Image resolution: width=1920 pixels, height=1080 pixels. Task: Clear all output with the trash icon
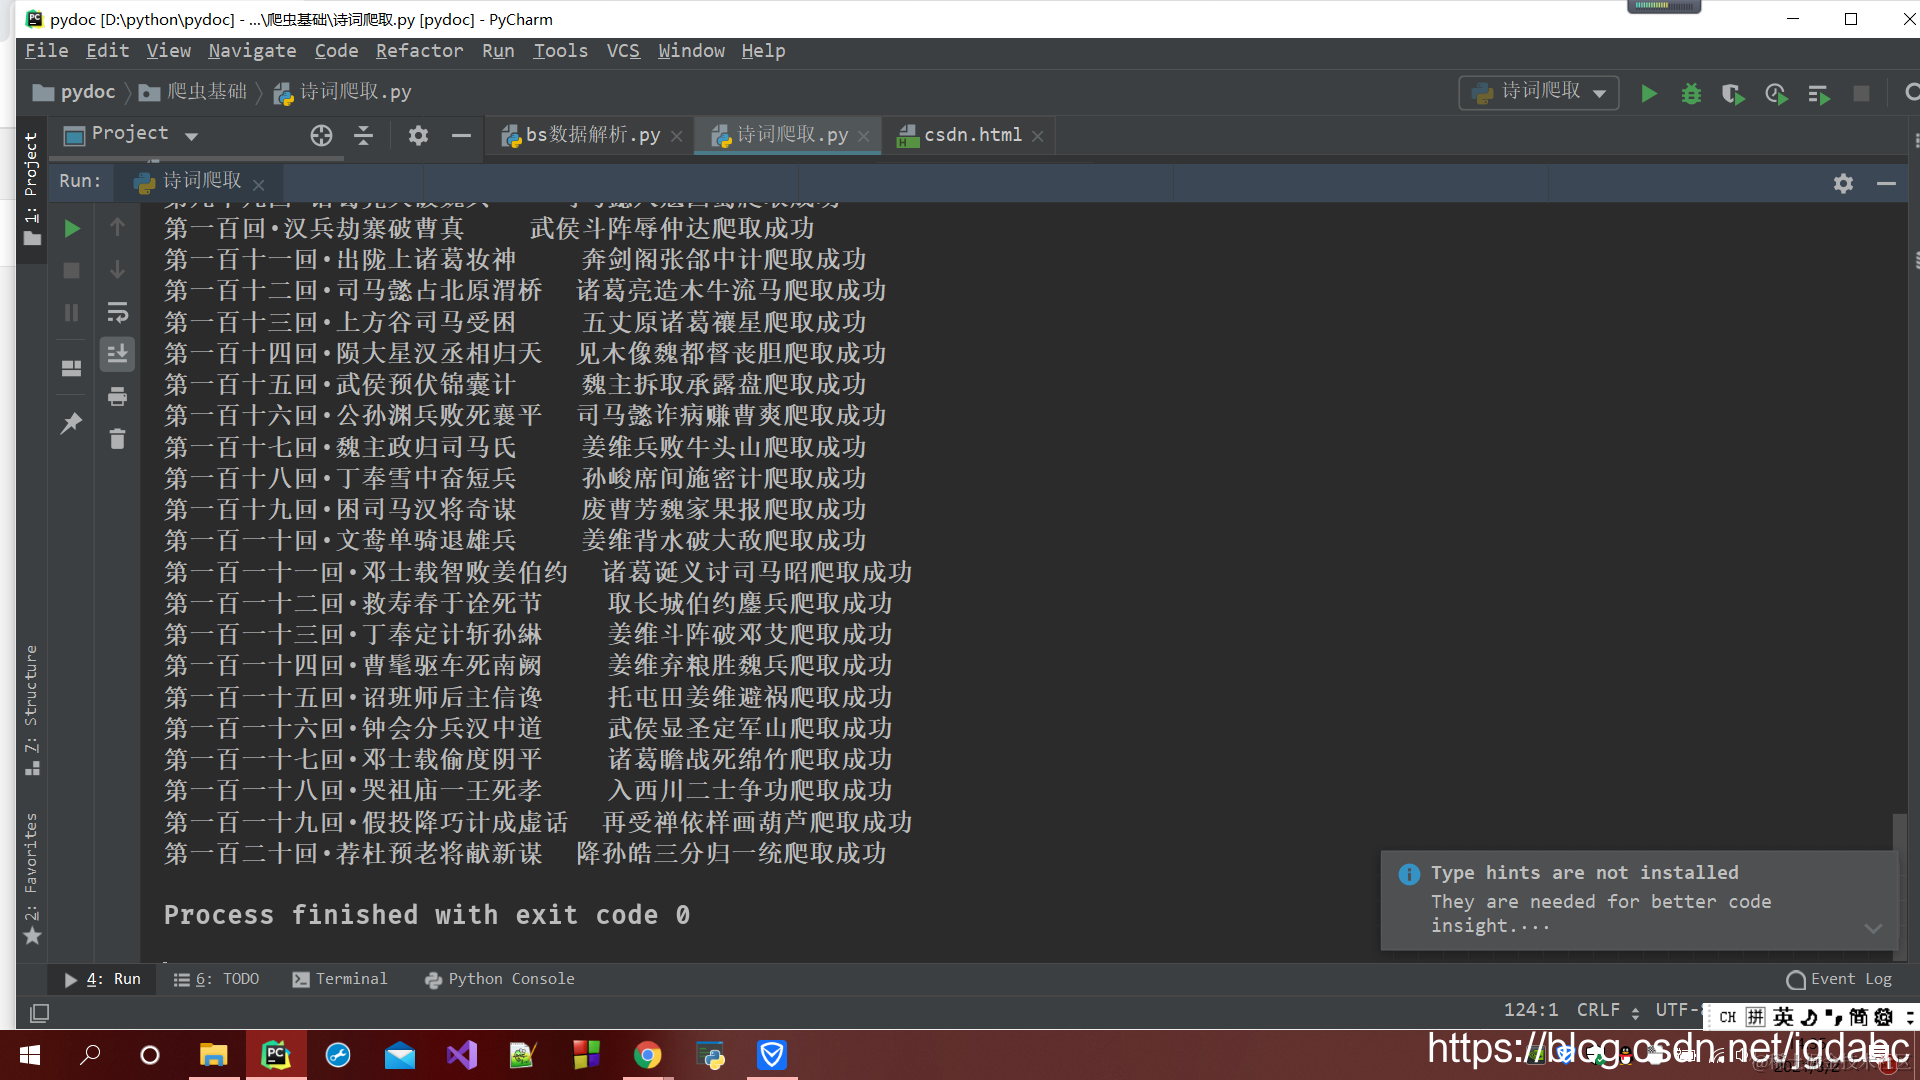coord(117,439)
